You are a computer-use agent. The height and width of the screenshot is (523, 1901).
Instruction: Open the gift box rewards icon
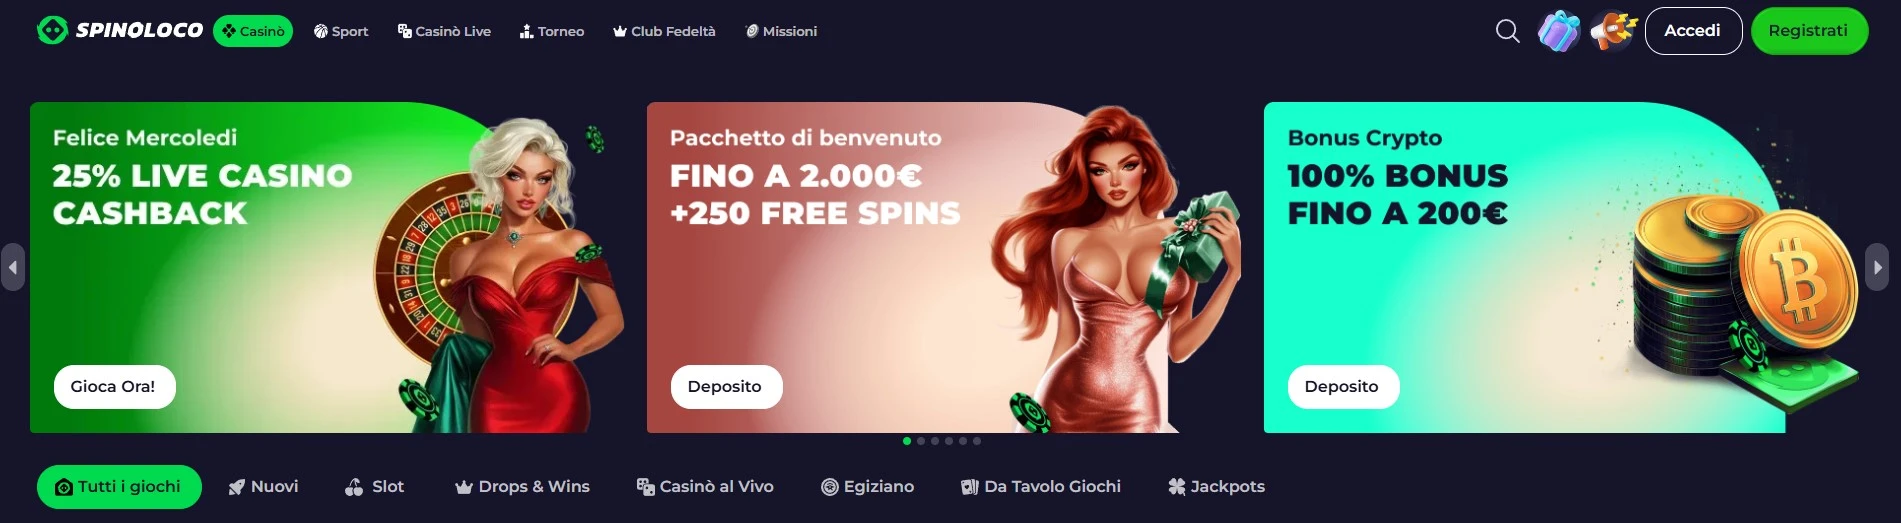[1559, 31]
